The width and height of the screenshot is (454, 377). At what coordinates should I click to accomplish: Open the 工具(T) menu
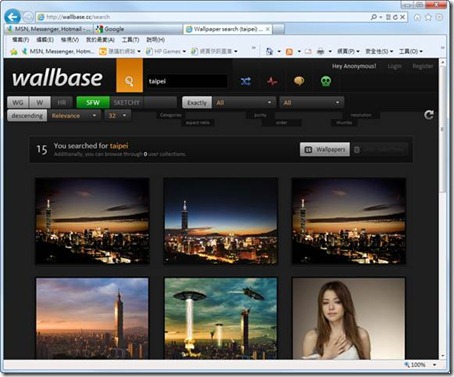tap(130, 40)
